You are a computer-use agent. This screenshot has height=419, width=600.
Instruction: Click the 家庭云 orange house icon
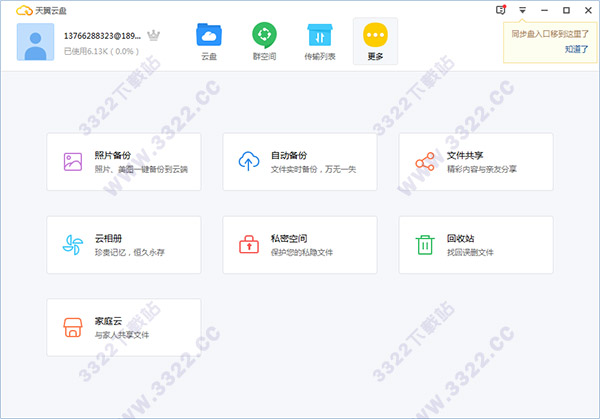(x=73, y=328)
